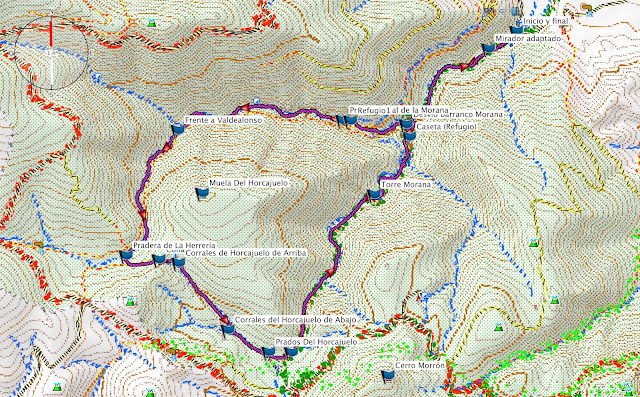Image resolution: width=640 pixels, height=397 pixels.
Task: Click 'Prados Del Horcajuelo' label text
Action: click(x=316, y=342)
